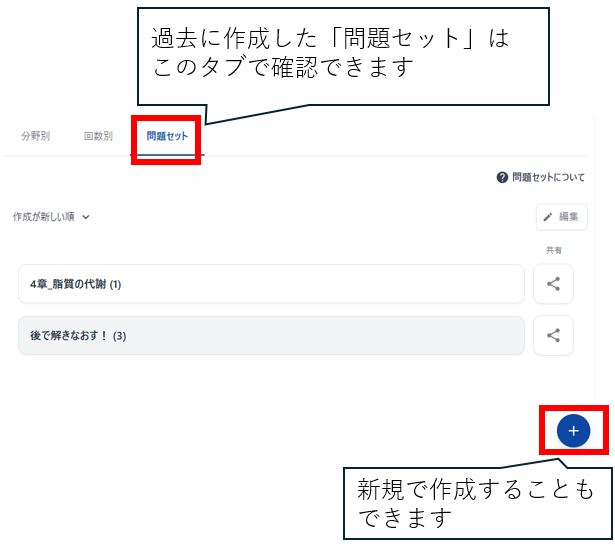Click the 編集 button label

pyautogui.click(x=568, y=217)
